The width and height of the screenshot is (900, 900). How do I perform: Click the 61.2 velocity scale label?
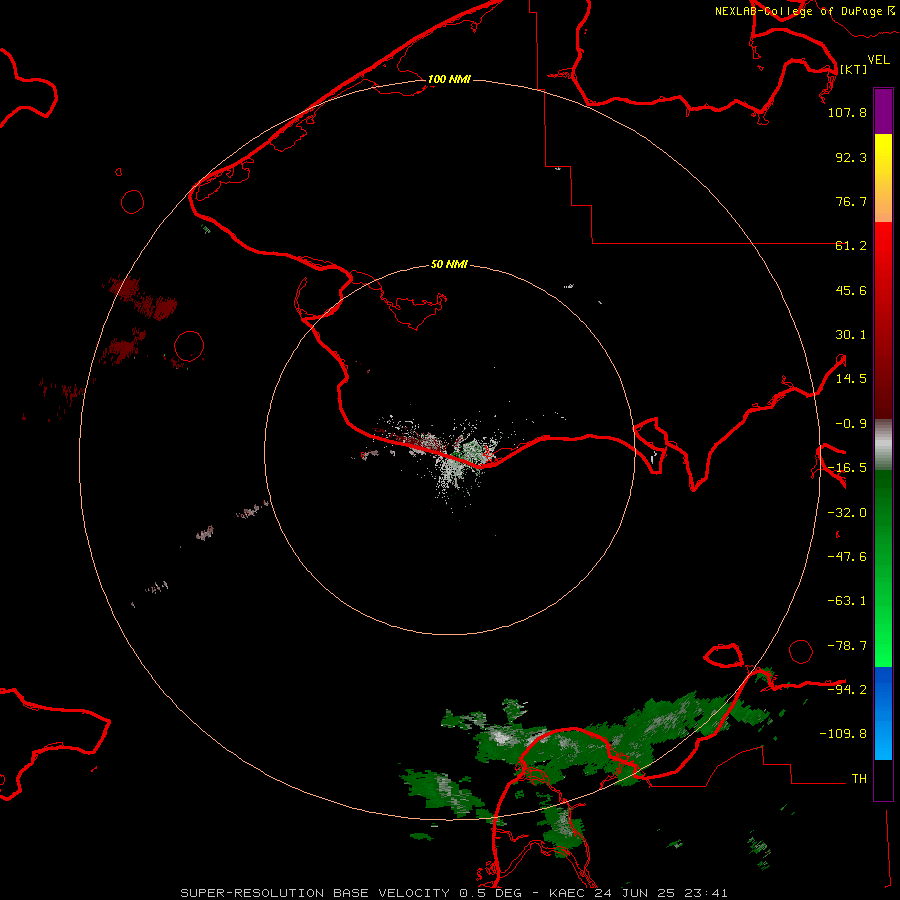pyautogui.click(x=851, y=246)
